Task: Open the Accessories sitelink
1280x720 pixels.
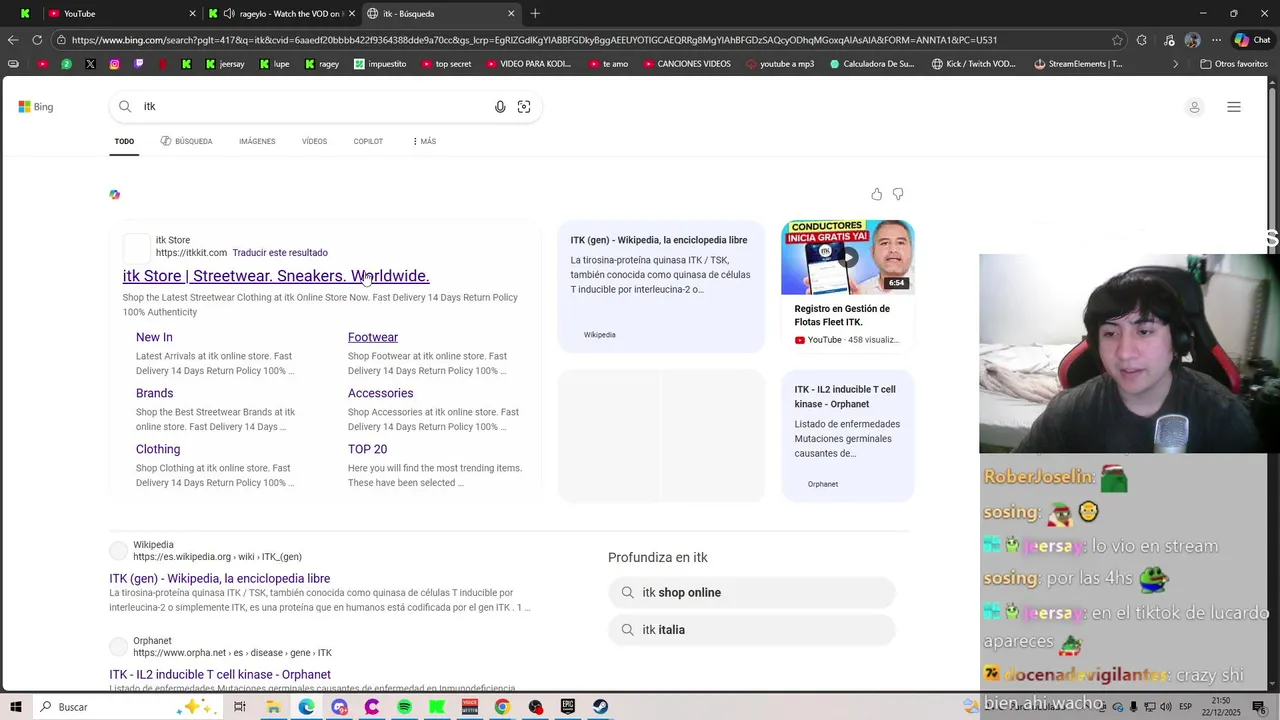Action: pos(380,393)
